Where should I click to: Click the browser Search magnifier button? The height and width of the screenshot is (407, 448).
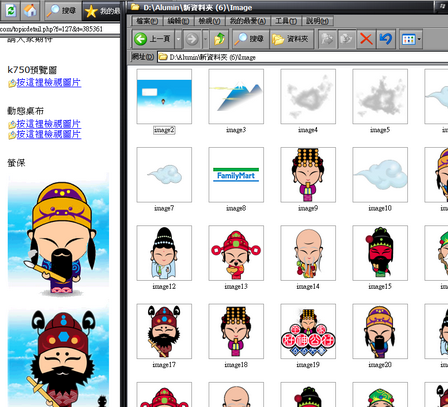pyautogui.click(x=61, y=10)
